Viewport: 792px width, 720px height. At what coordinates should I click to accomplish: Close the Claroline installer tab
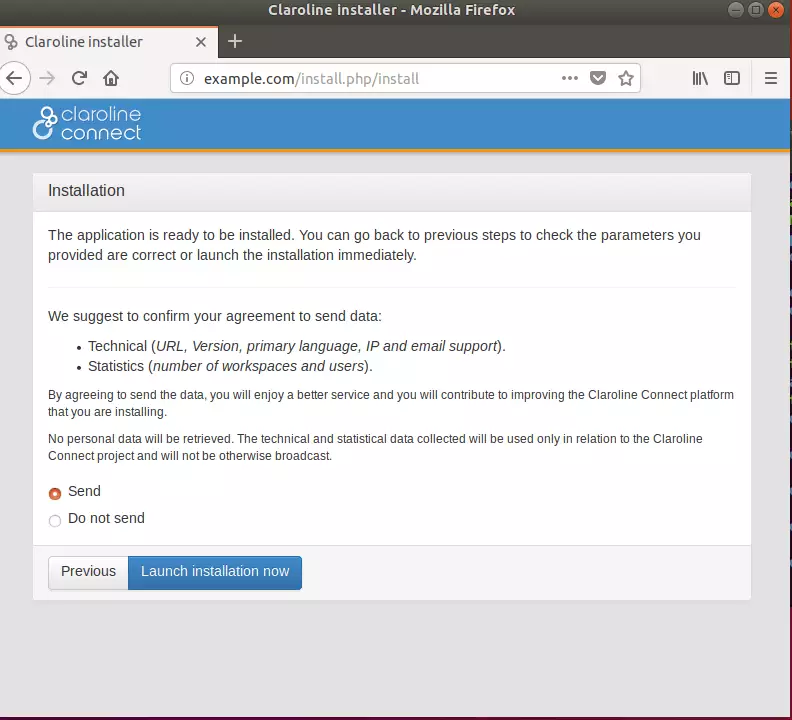tap(201, 42)
